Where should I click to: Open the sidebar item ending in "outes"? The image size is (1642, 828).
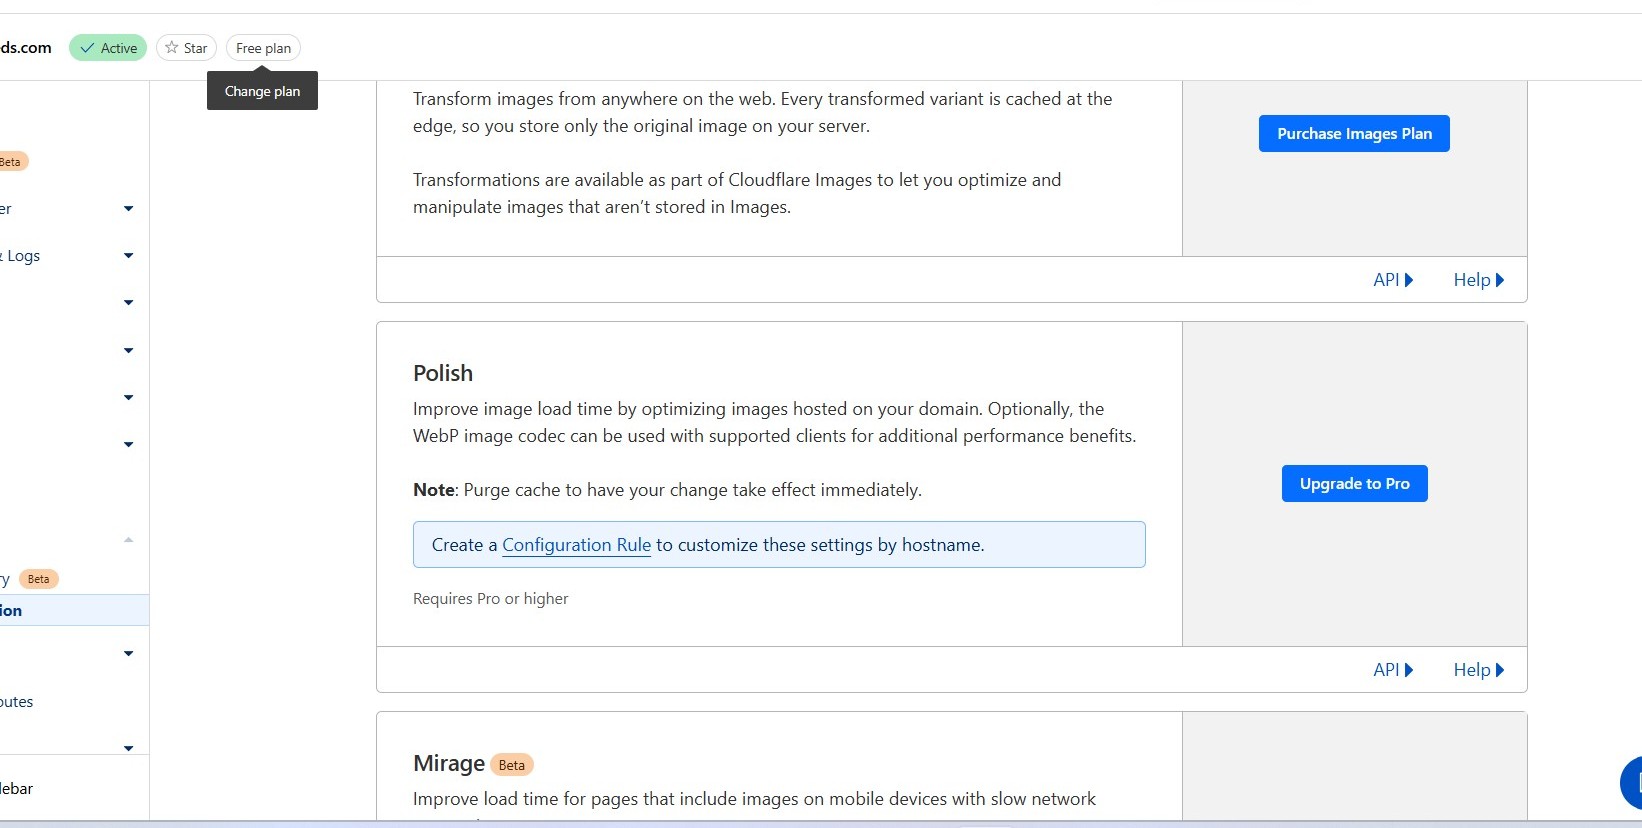(17, 702)
